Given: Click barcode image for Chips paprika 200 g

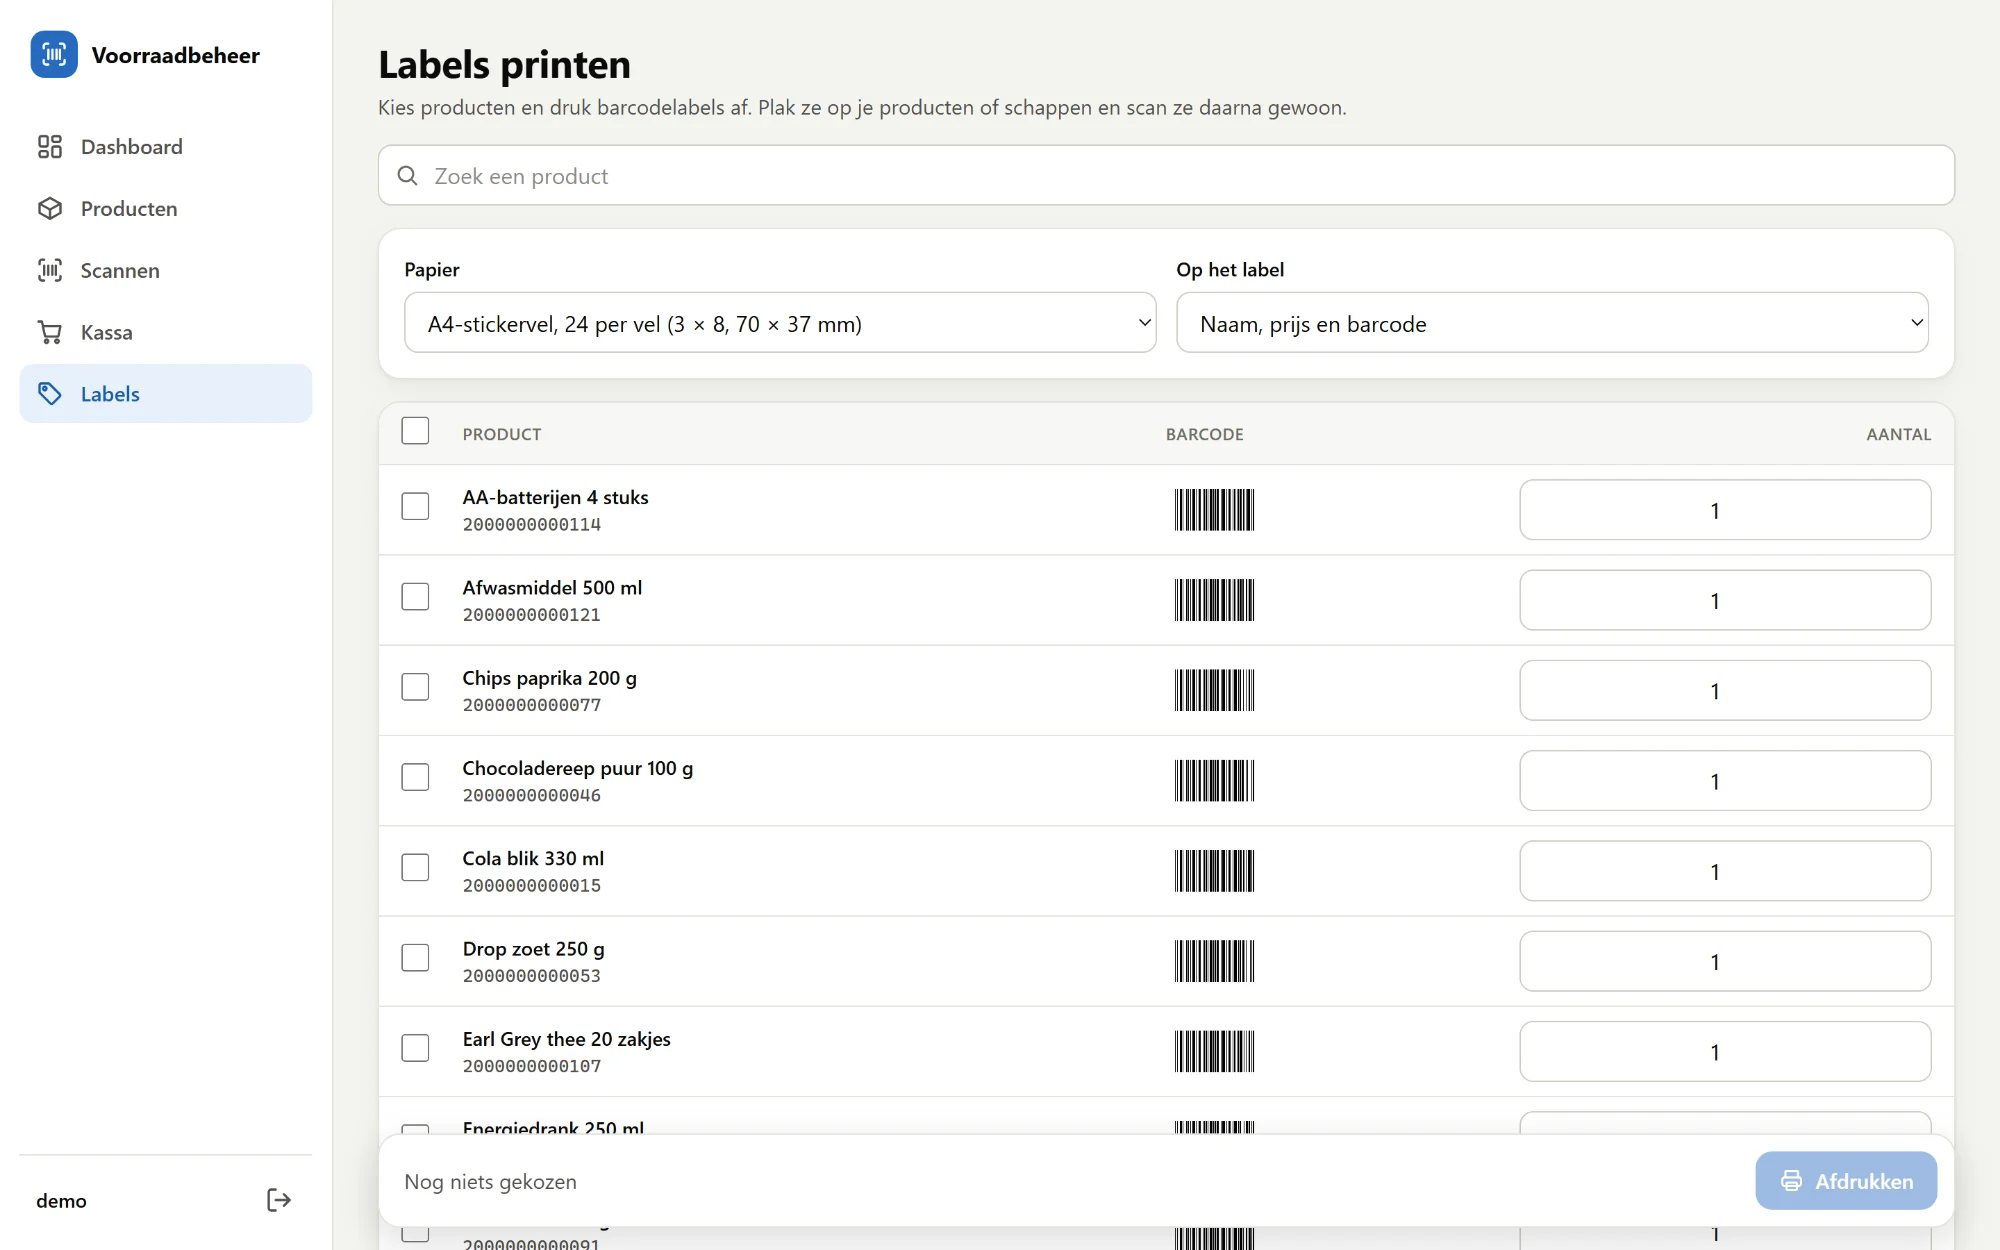Looking at the screenshot, I should tap(1214, 690).
